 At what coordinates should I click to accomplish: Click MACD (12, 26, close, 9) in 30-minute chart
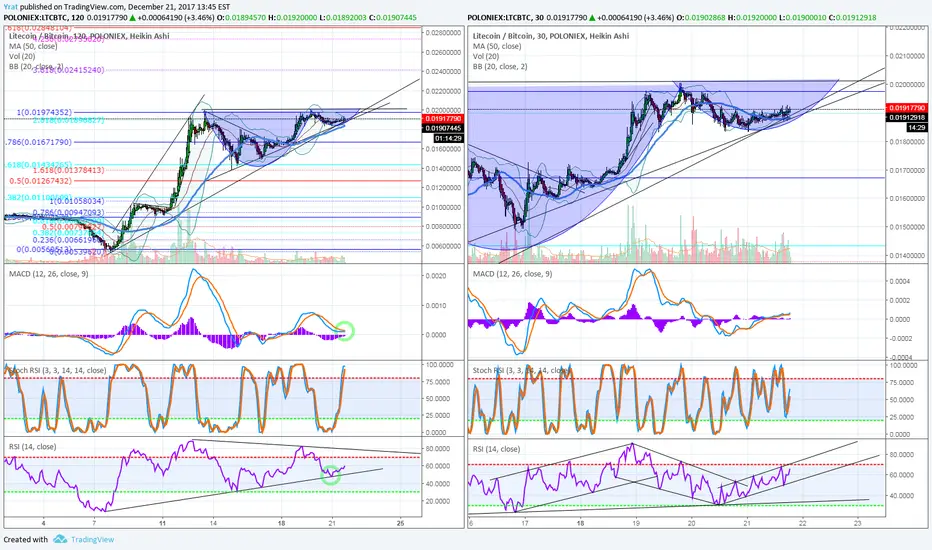pos(512,274)
